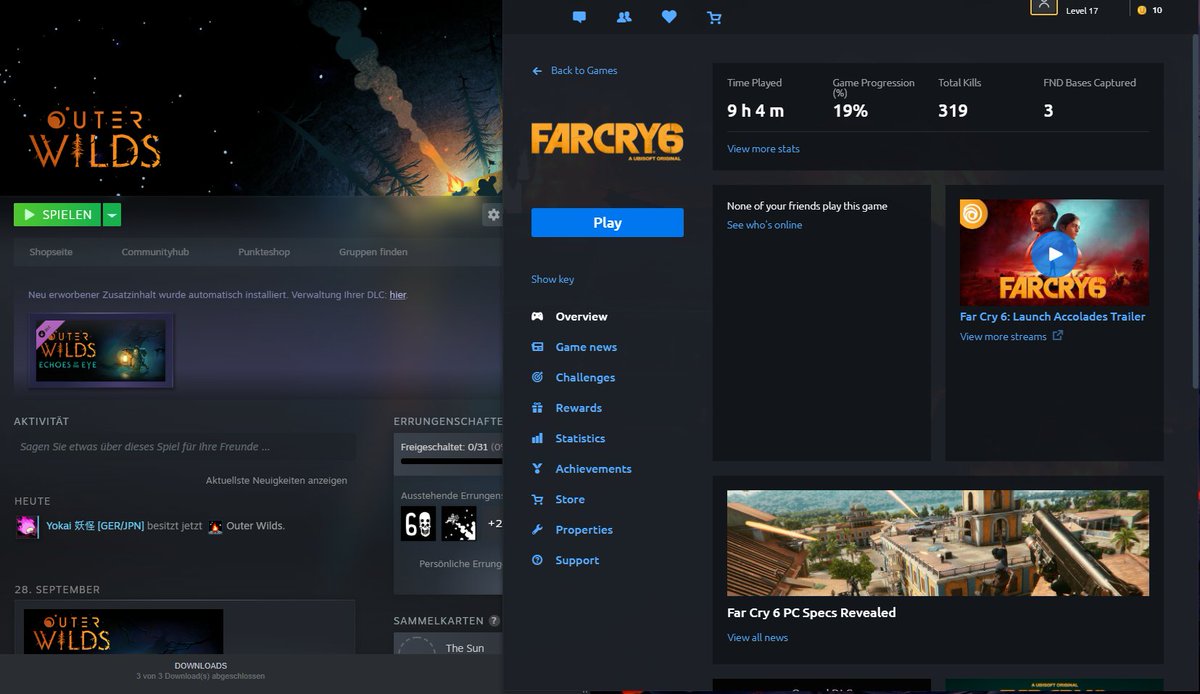
Task: Play the Far Cry 6 trailer video
Action: pos(1054,253)
